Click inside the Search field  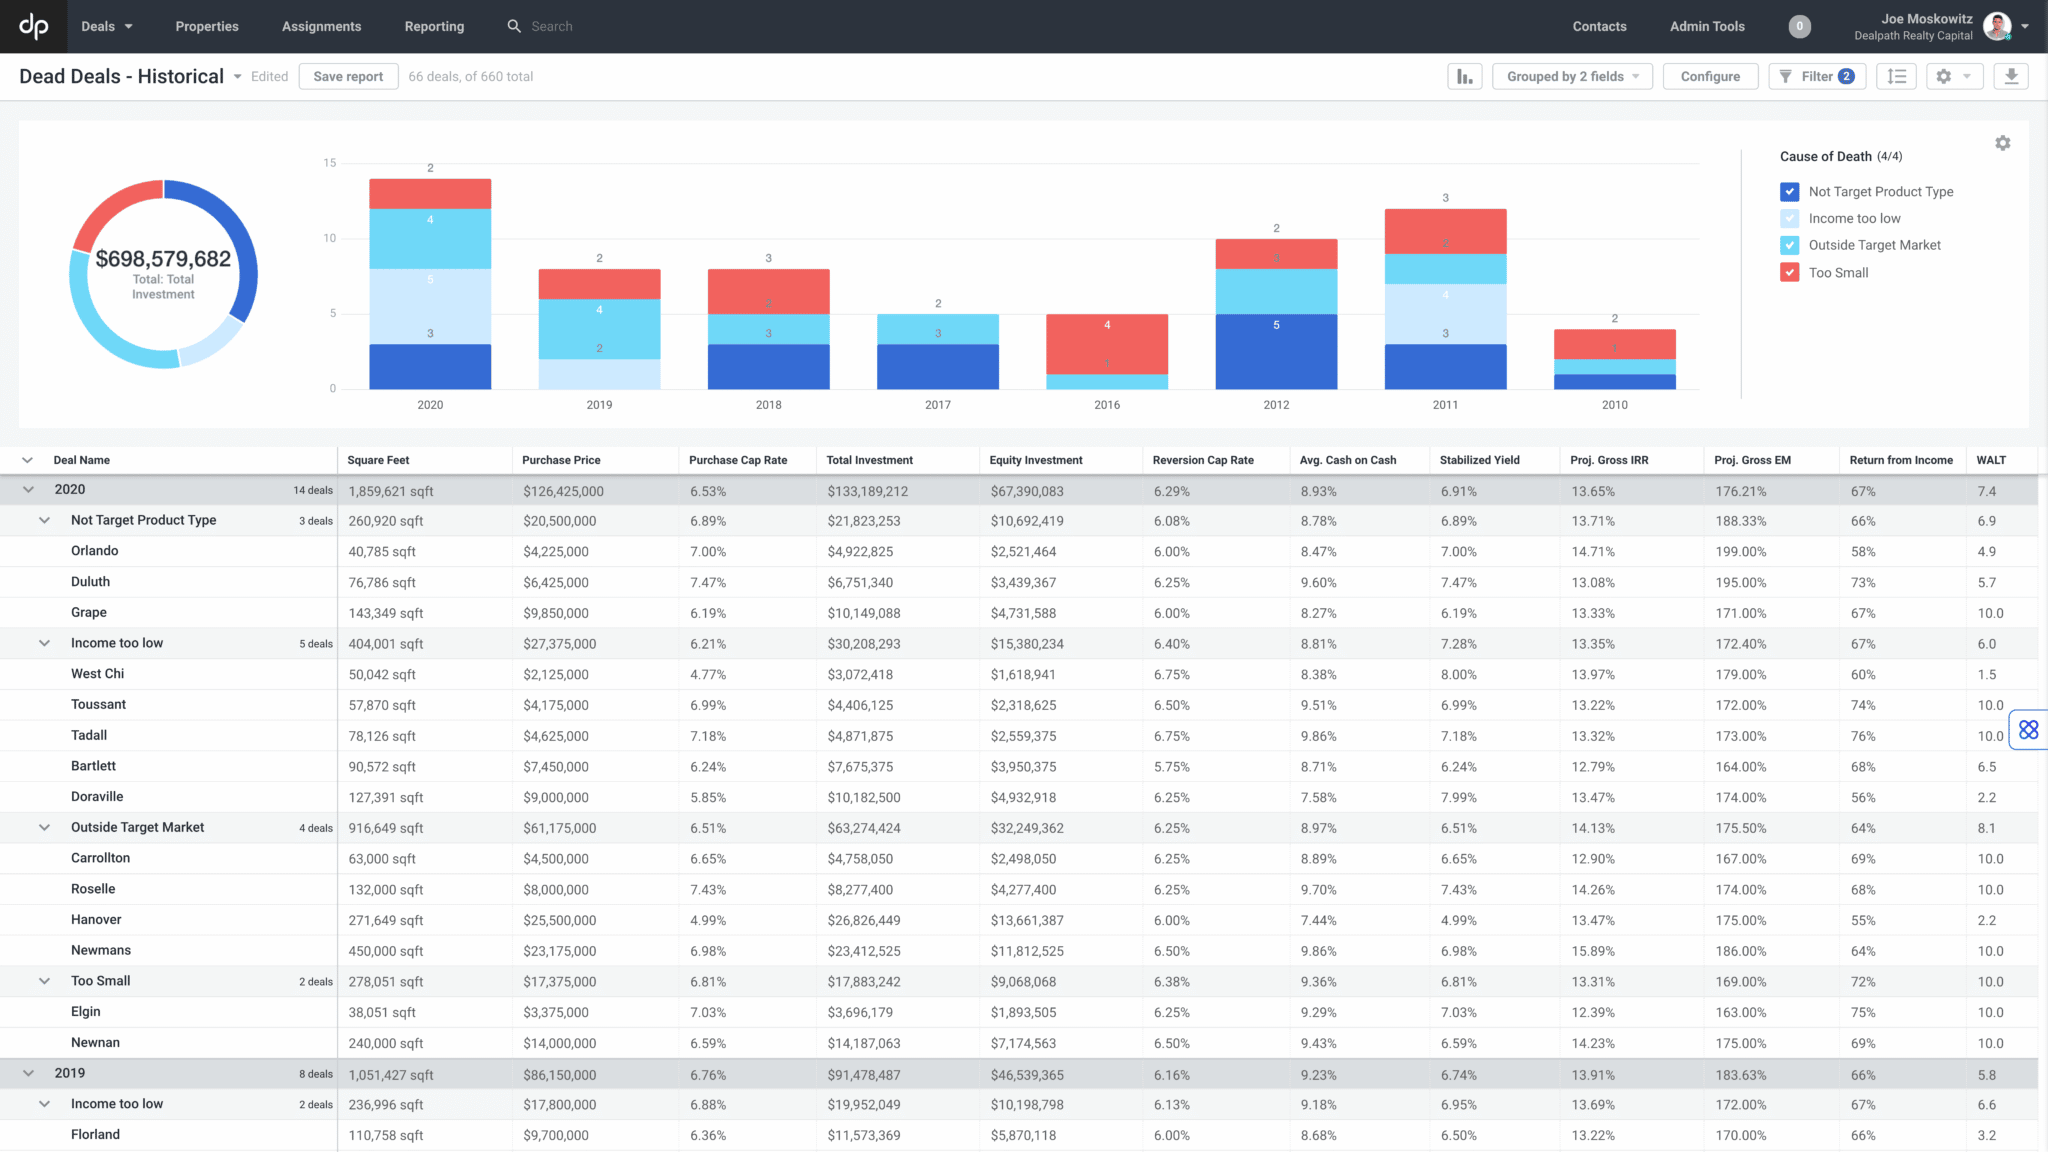click(x=560, y=26)
